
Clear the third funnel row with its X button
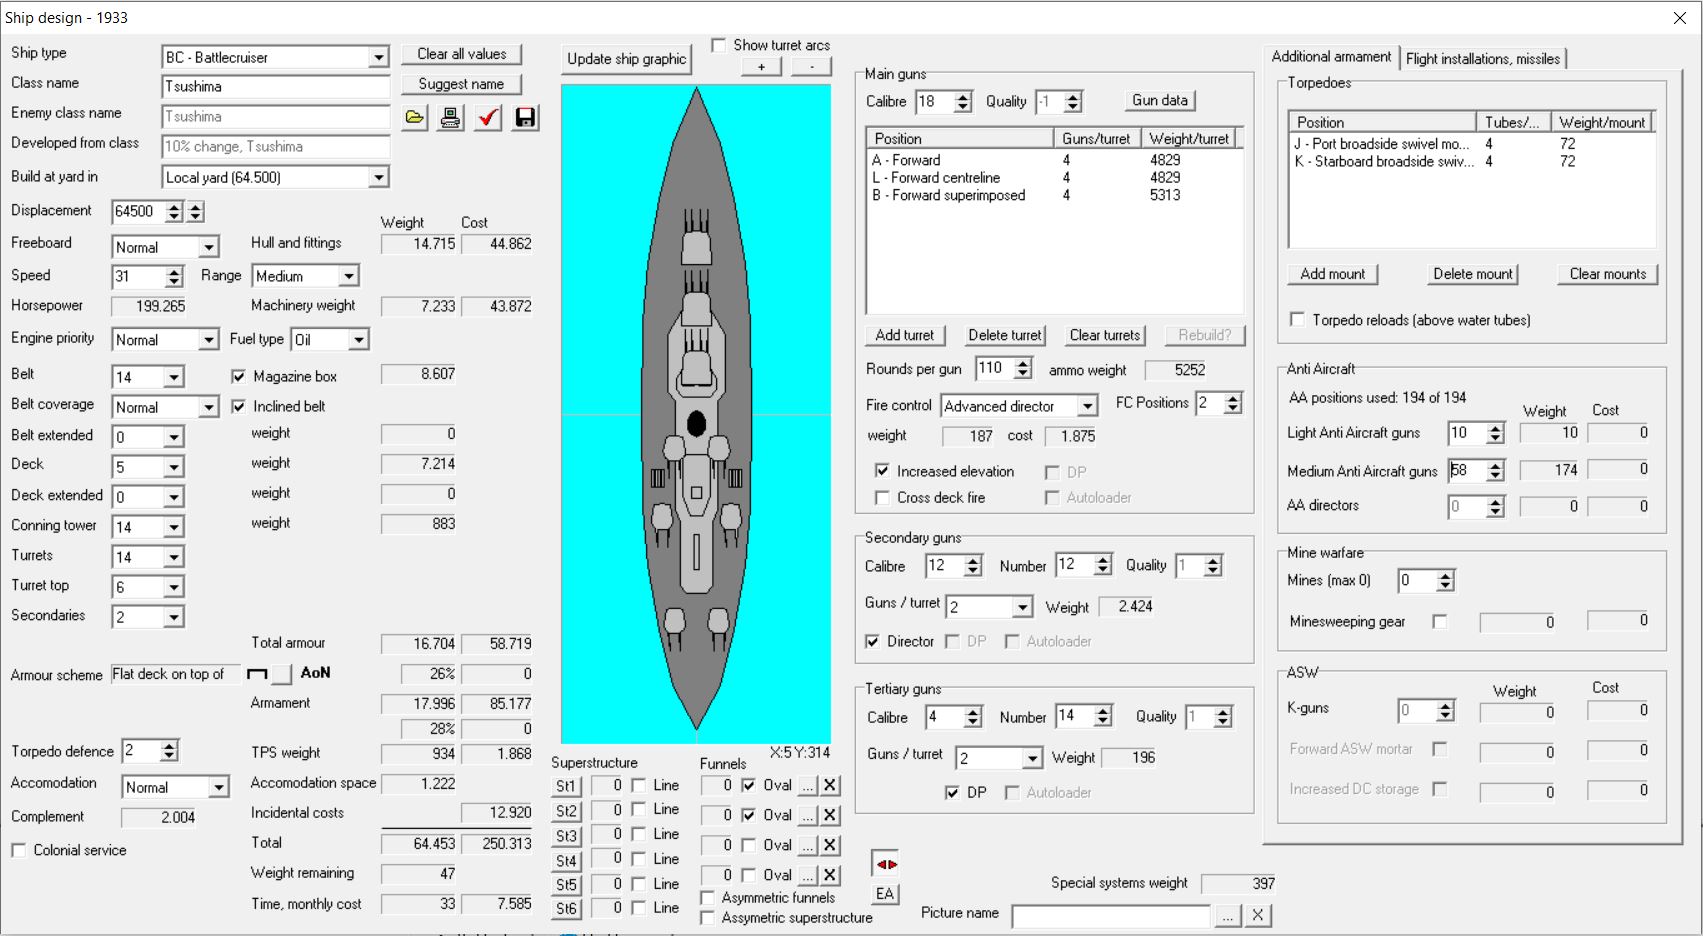[830, 846]
